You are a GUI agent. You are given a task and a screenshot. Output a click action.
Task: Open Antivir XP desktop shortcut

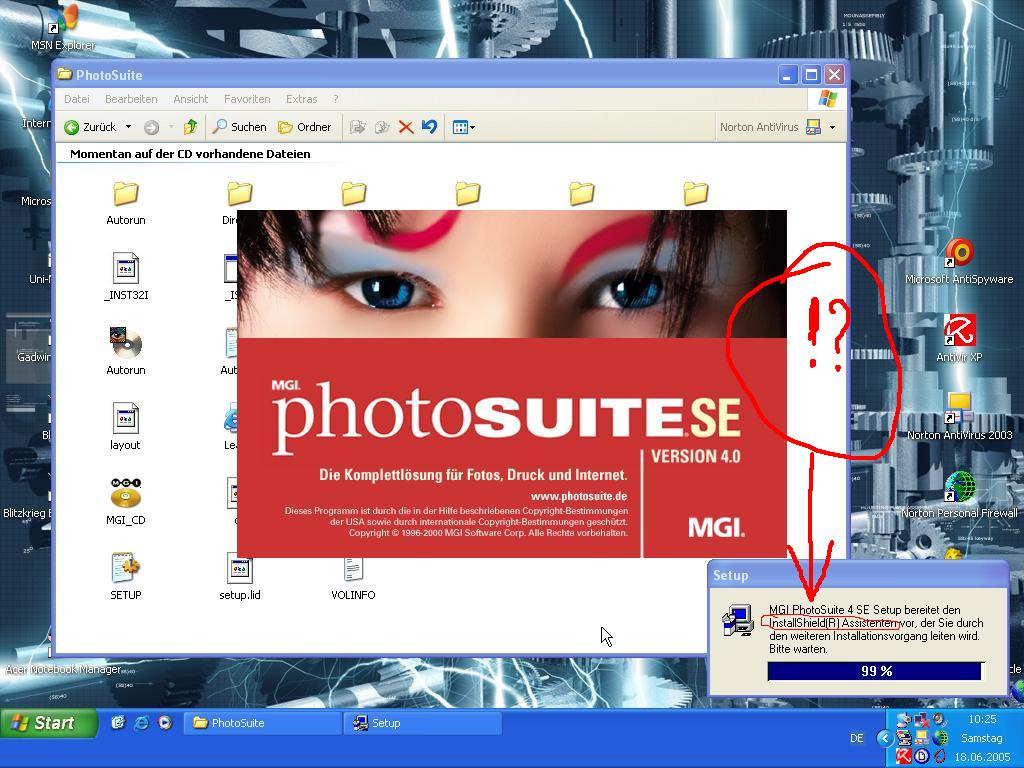(959, 338)
